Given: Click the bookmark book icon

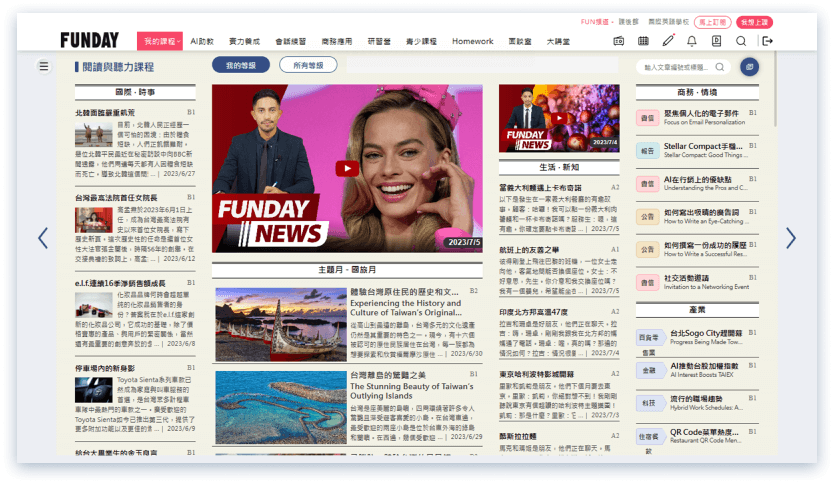Looking at the screenshot, I should point(716,41).
